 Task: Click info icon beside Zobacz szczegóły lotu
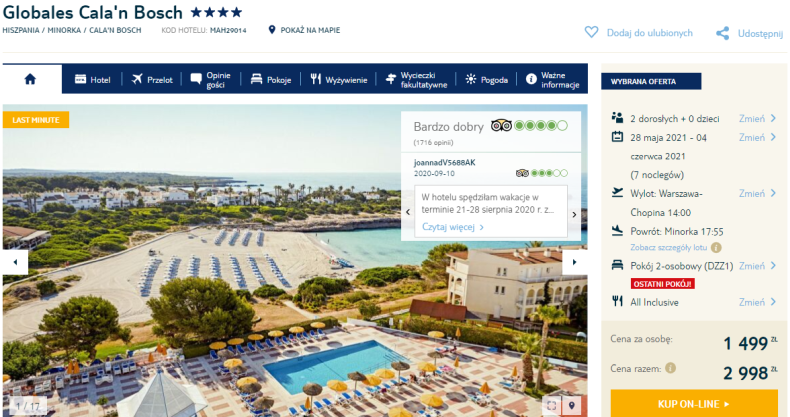[716, 247]
